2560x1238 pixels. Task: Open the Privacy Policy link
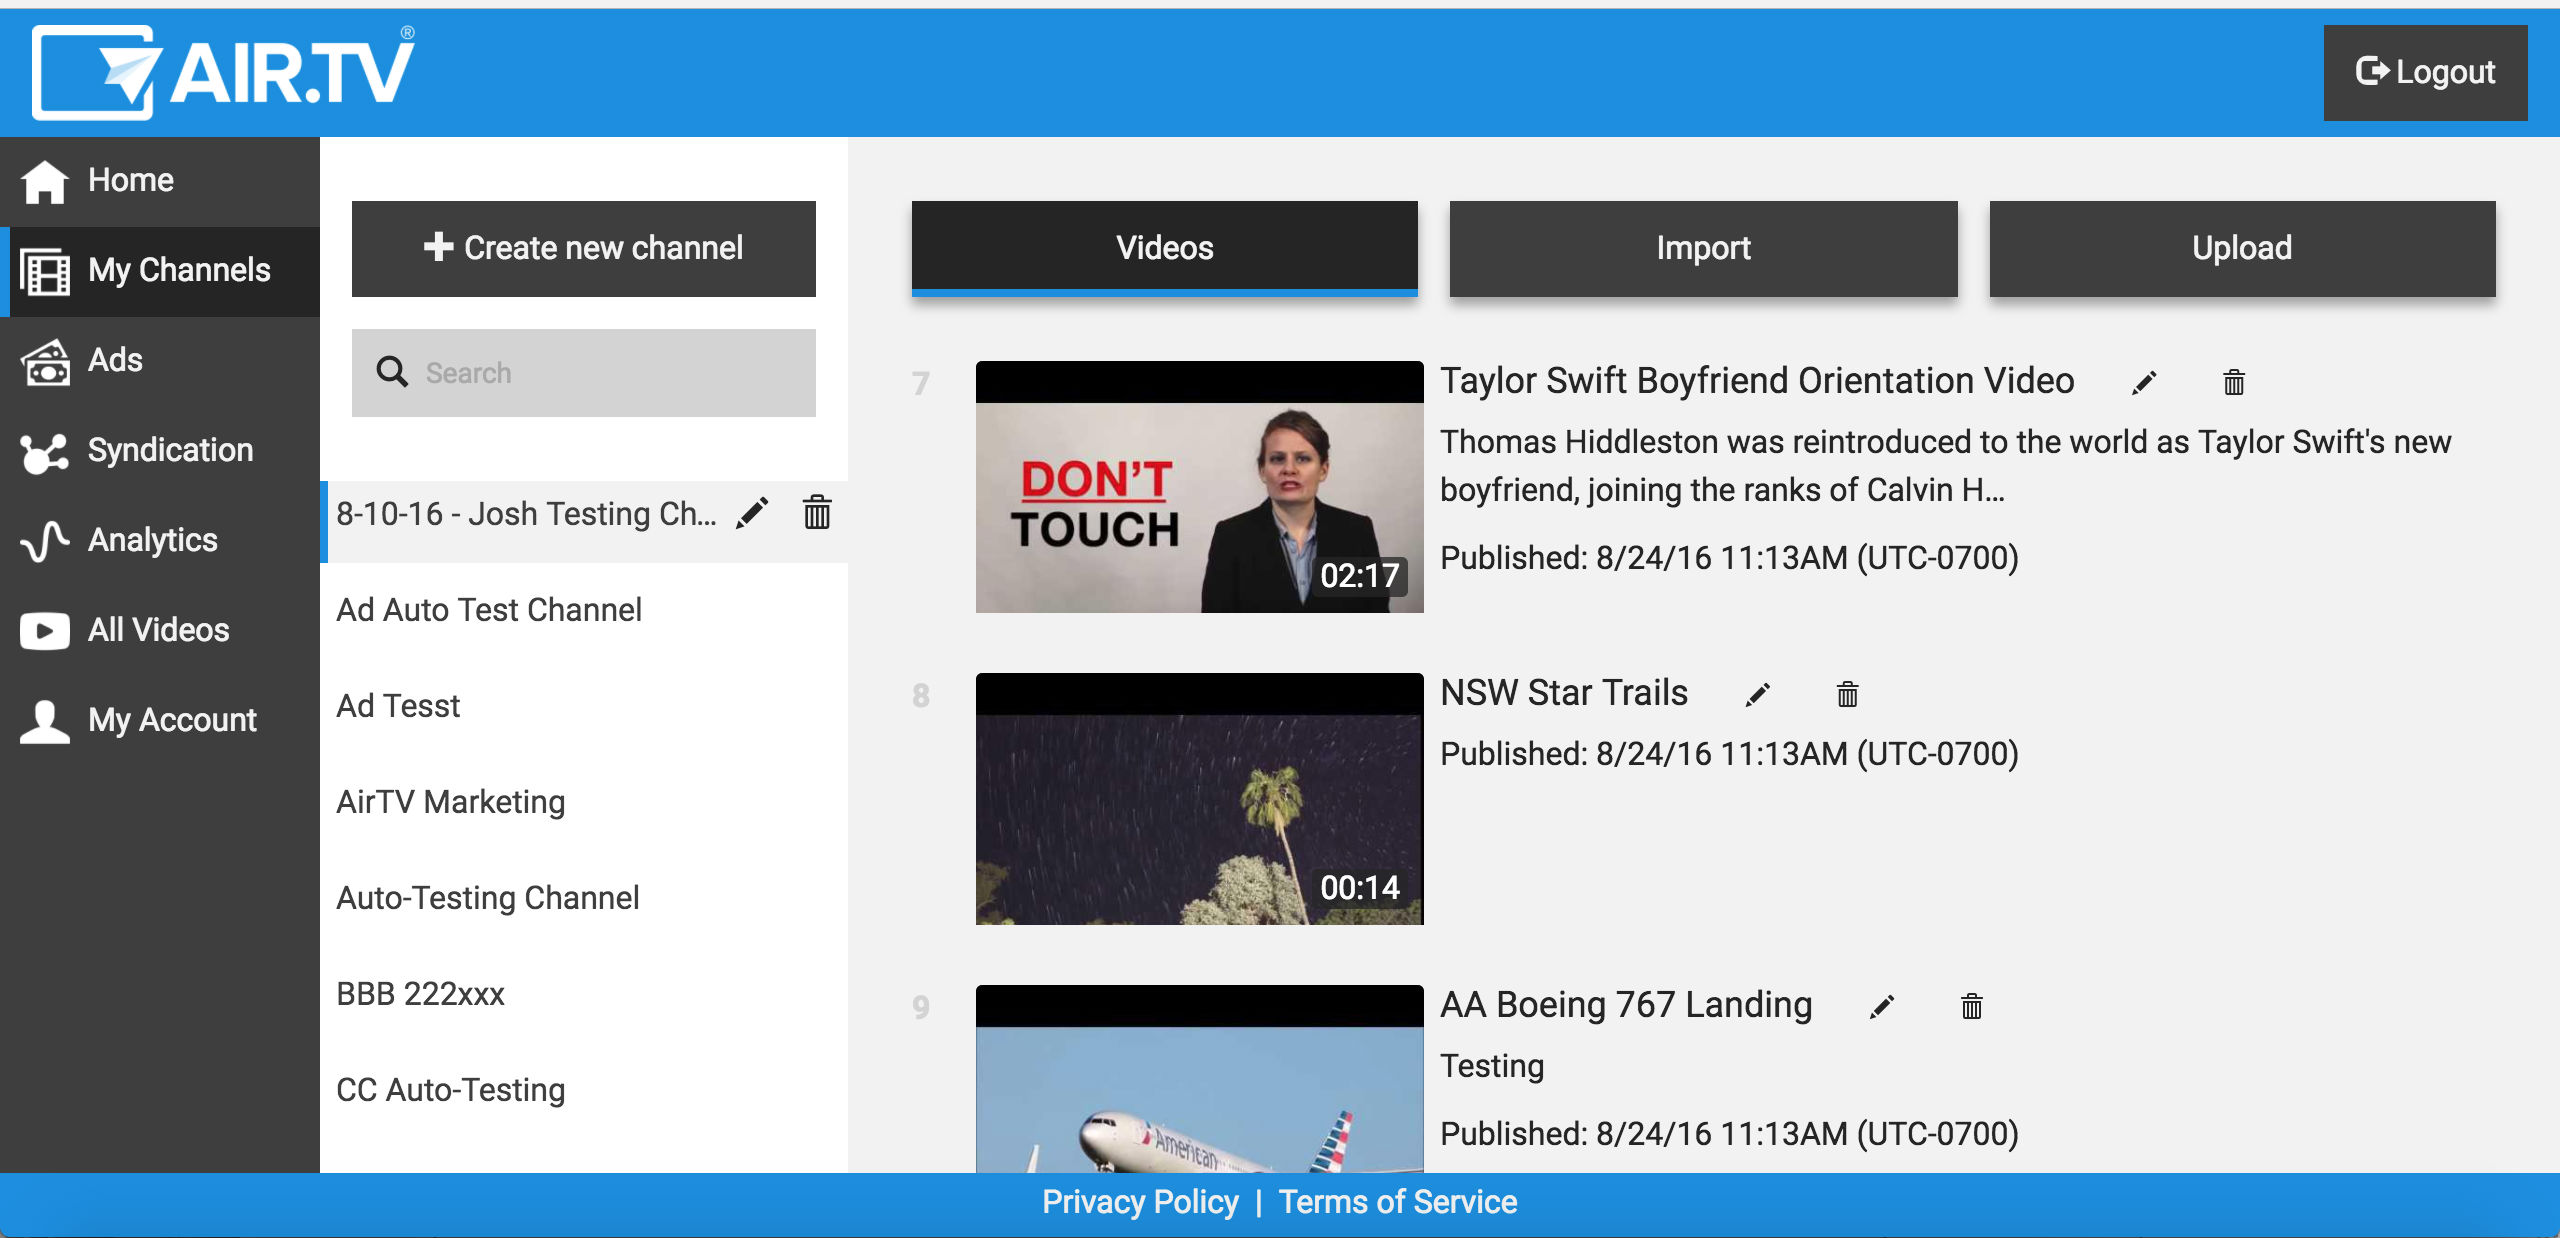point(1140,1202)
